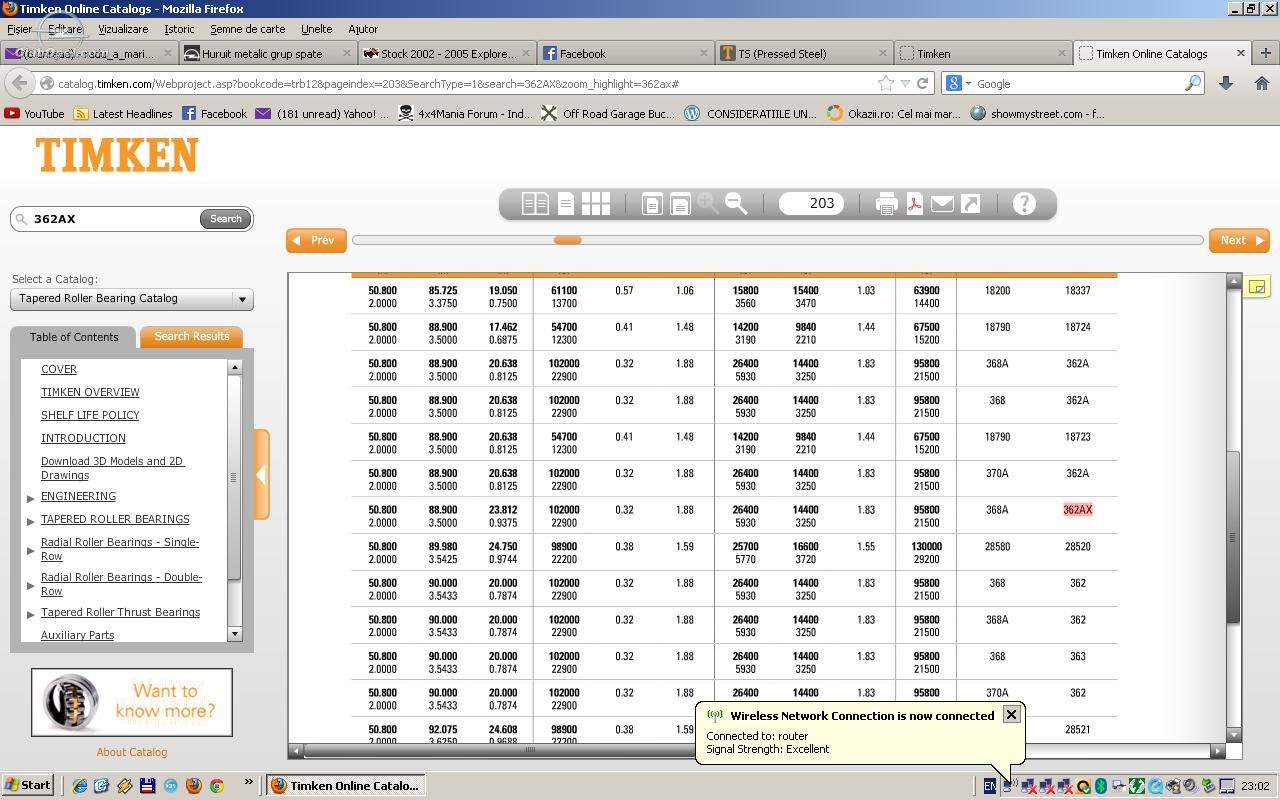1280x800 pixels.
Task: Switch to the Search Results tab
Action: click(x=192, y=336)
